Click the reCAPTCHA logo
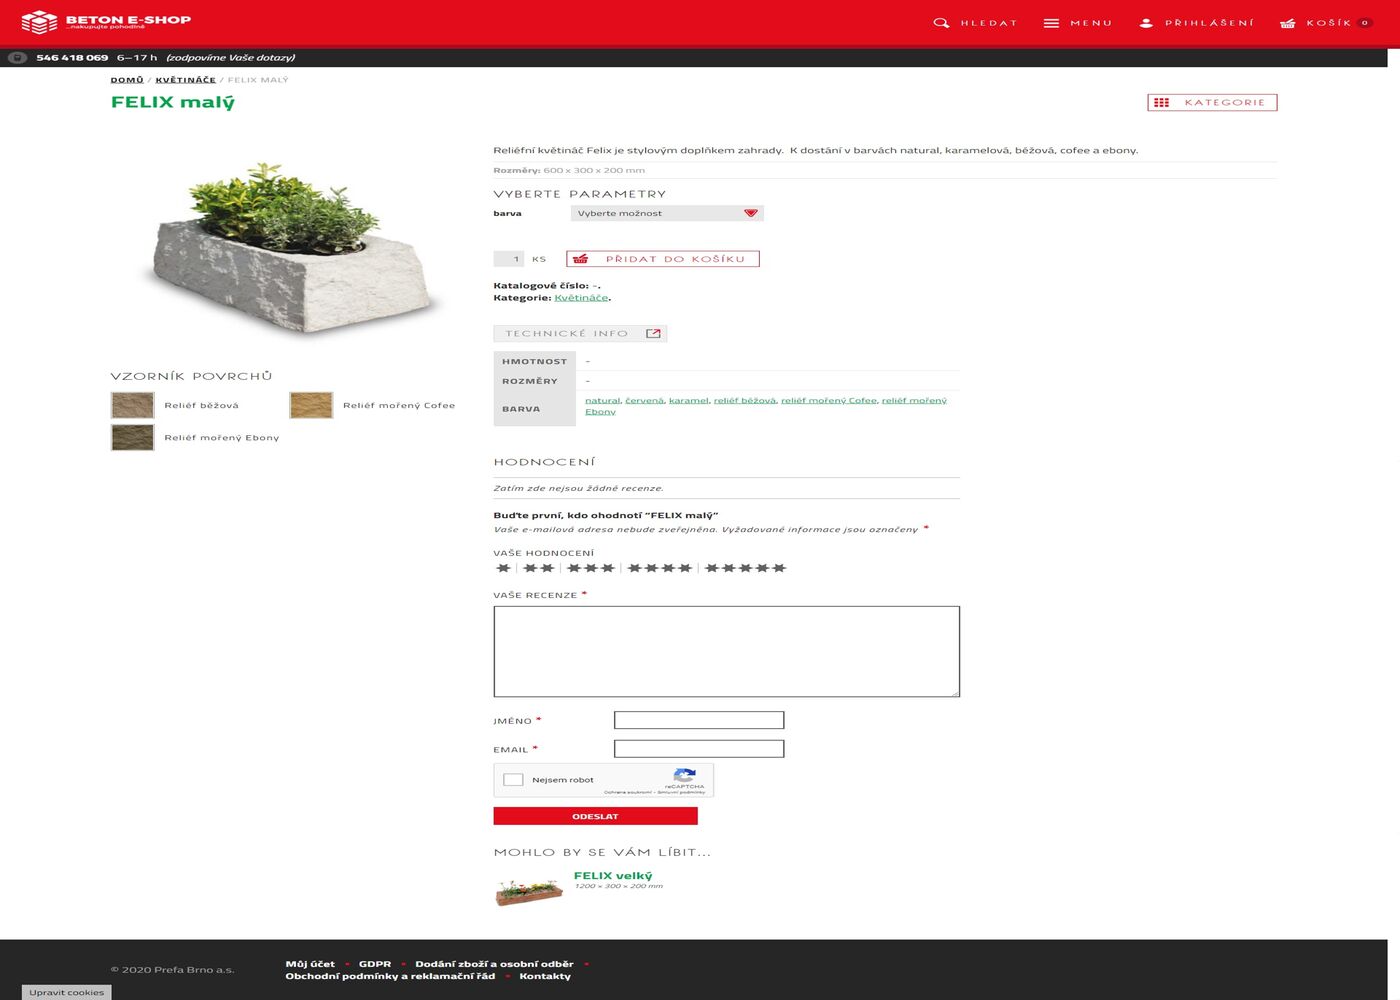The width and height of the screenshot is (1400, 1000). point(684,776)
